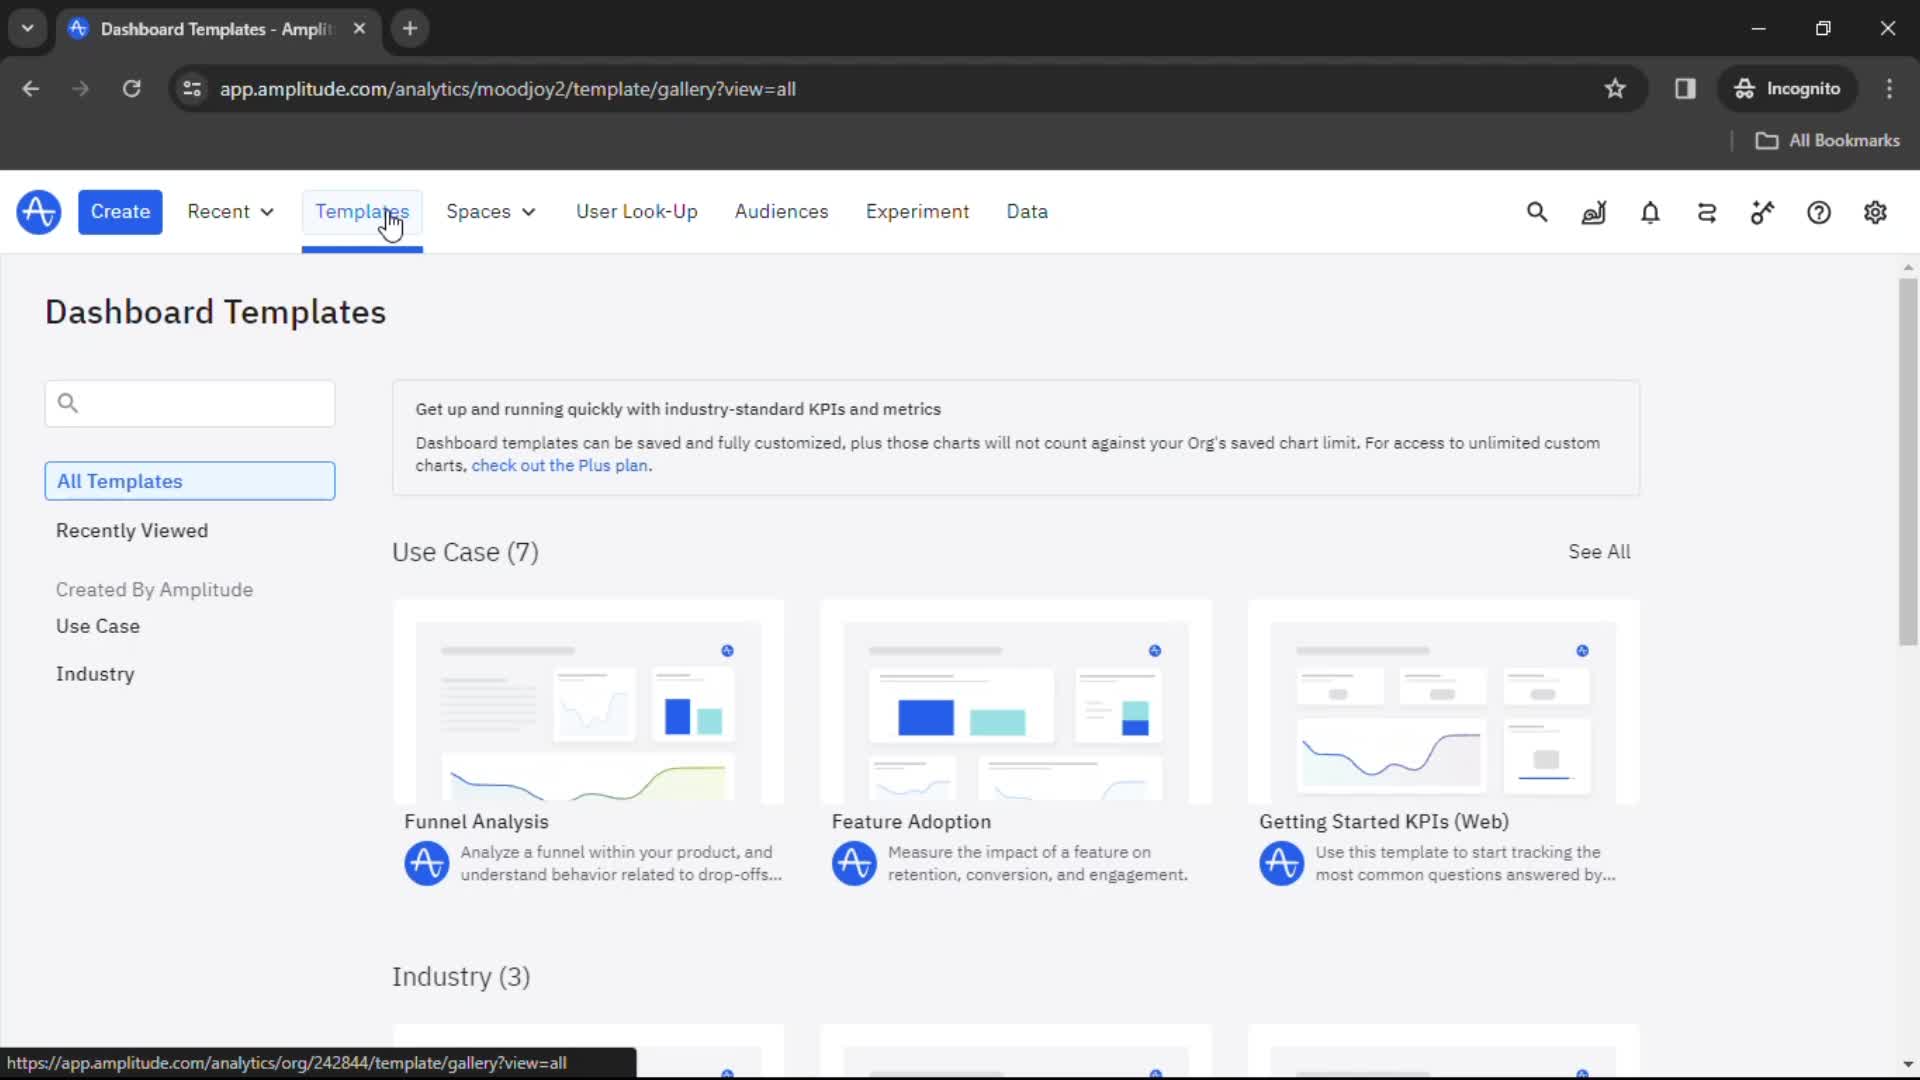This screenshot has width=1920, height=1080.
Task: Click the notifications bell icon
Action: coord(1650,211)
